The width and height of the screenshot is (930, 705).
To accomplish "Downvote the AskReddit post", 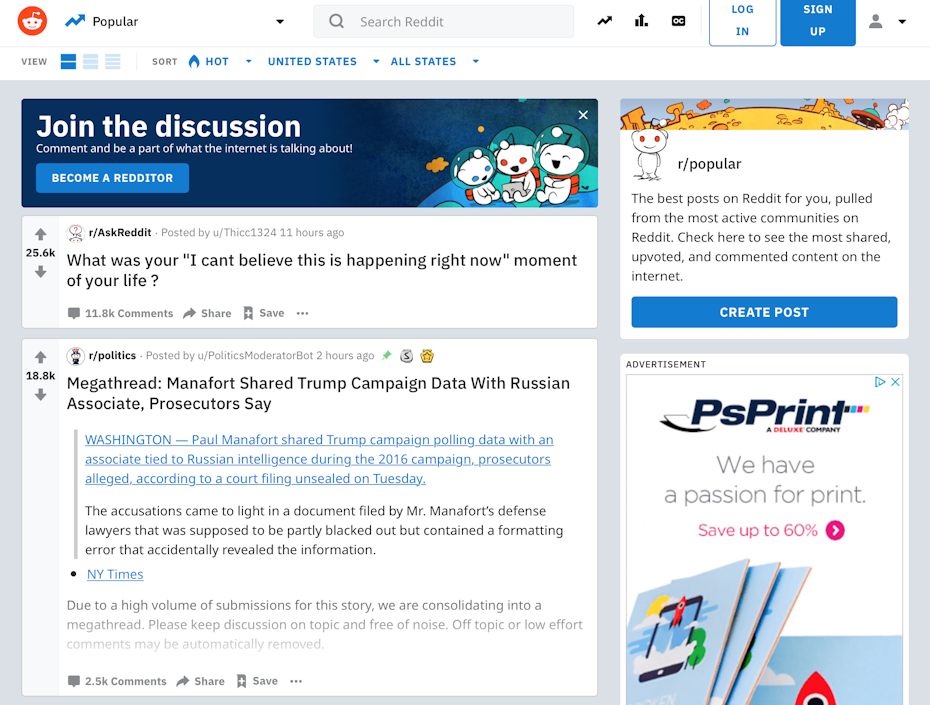I will point(40,272).
